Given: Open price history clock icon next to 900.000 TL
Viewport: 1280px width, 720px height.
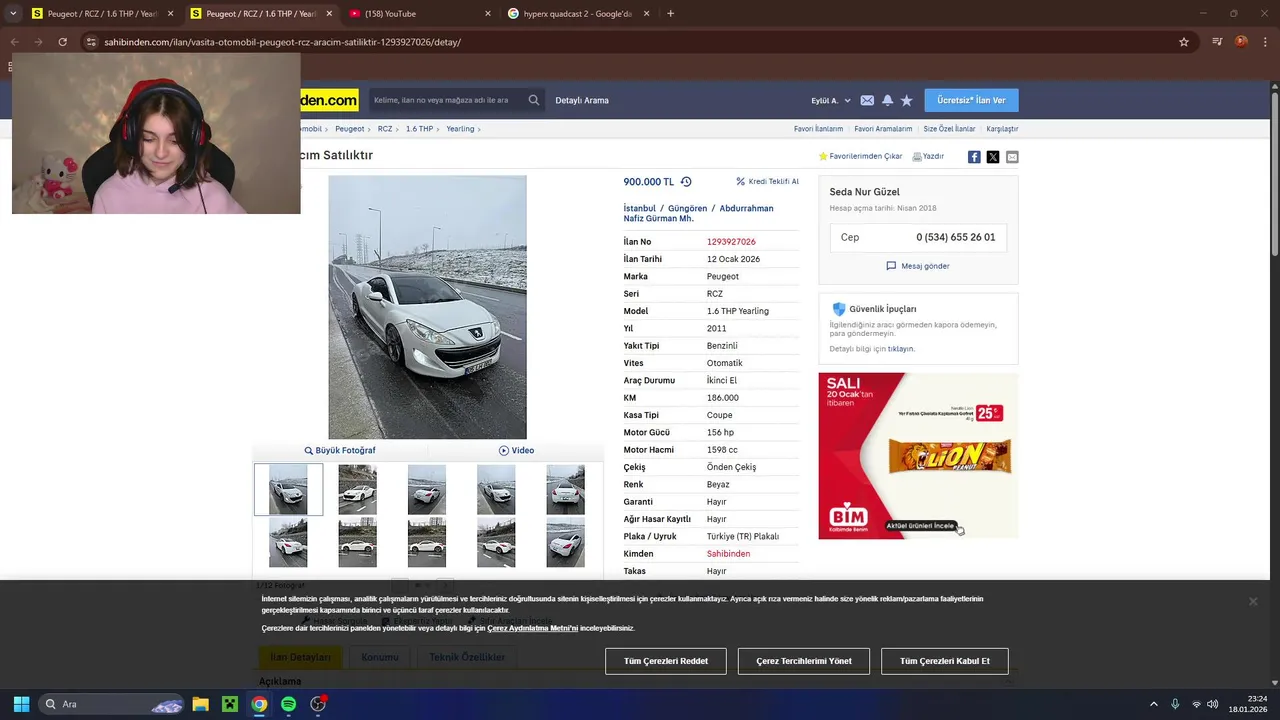Looking at the screenshot, I should coord(686,182).
